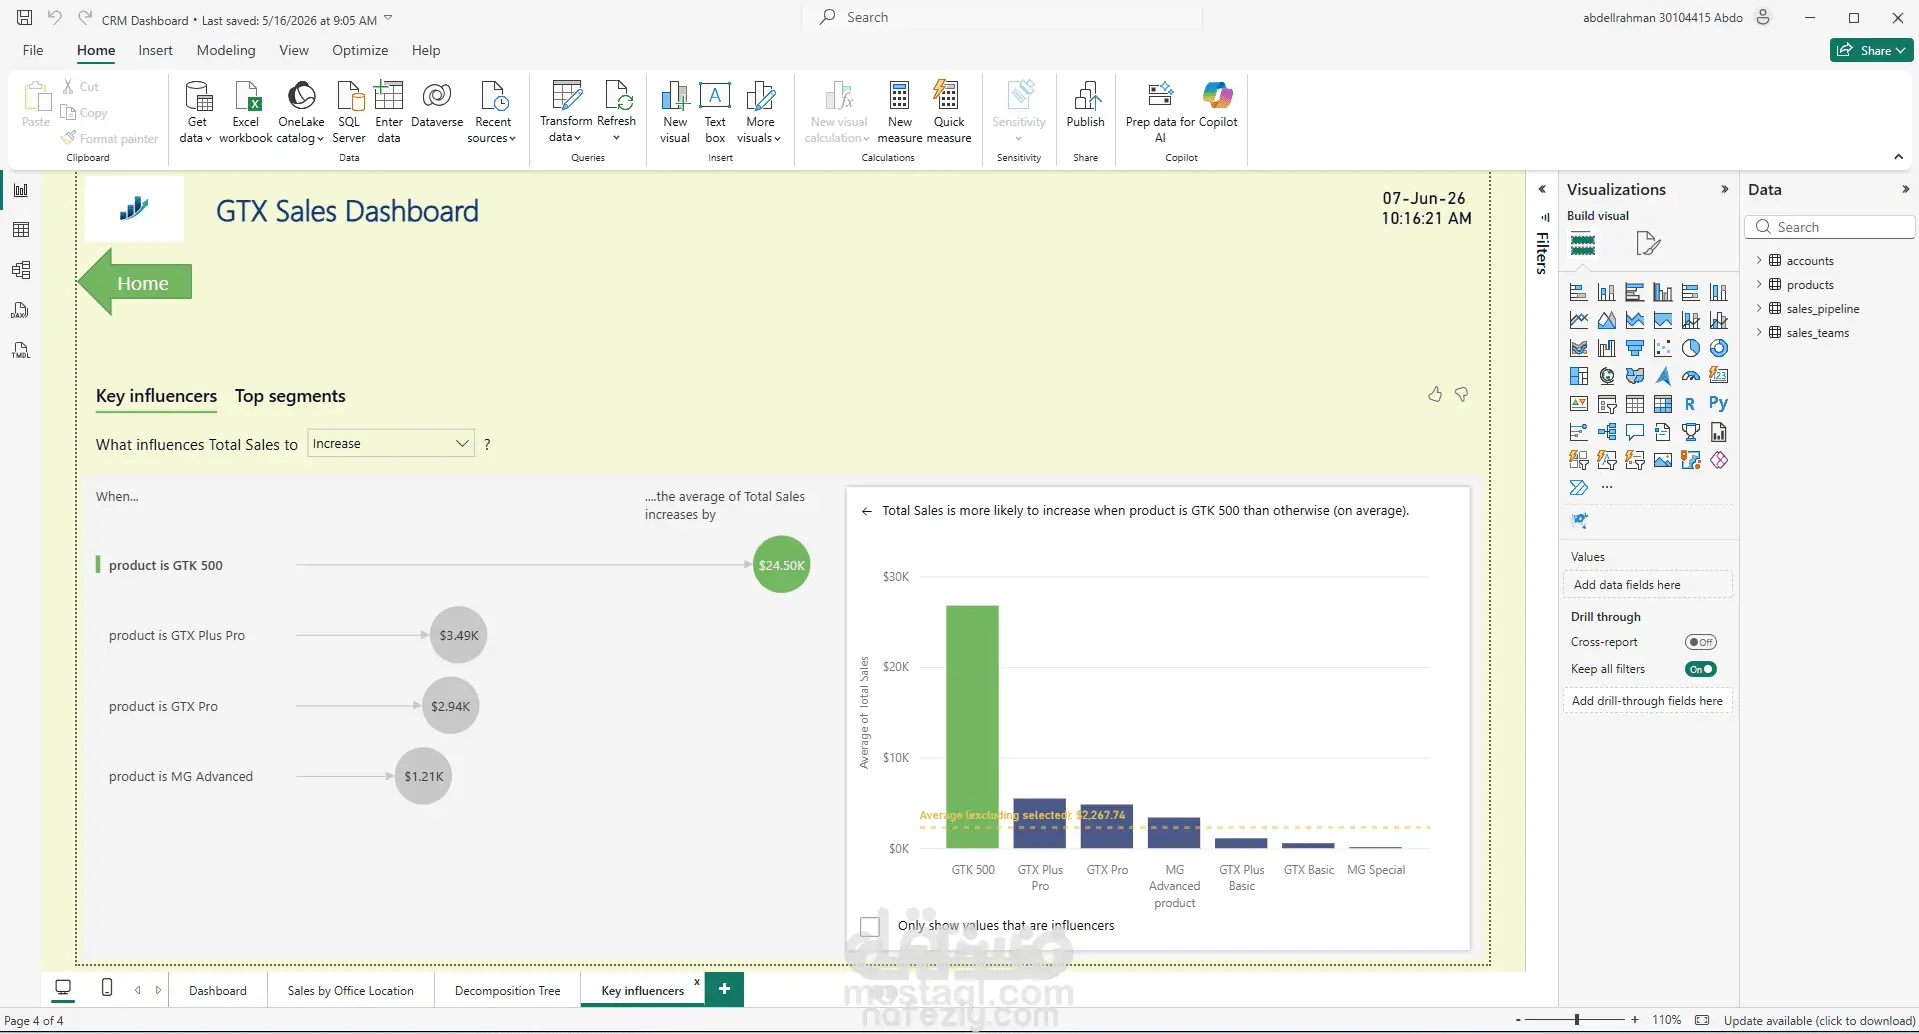Expand the sales_teams table
Viewport: 1919px width, 1034px height.
coord(1759,333)
